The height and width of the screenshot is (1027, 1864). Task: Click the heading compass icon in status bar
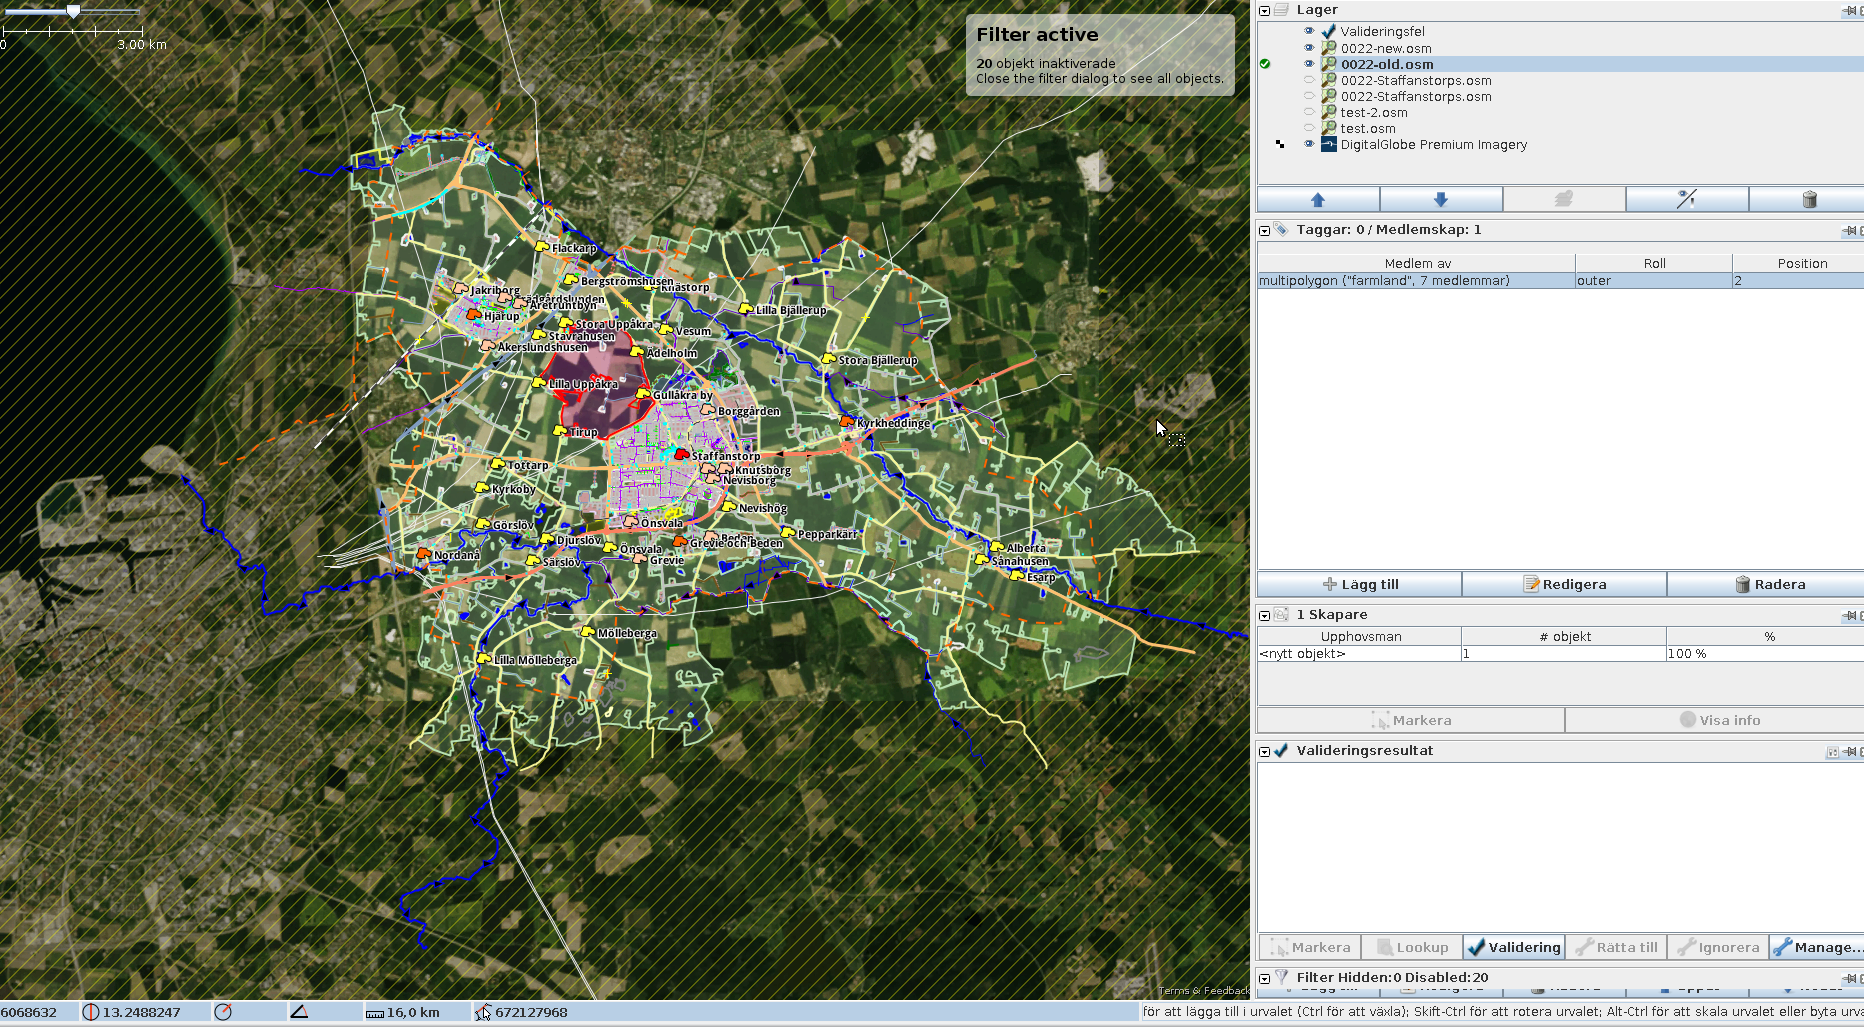[223, 1012]
